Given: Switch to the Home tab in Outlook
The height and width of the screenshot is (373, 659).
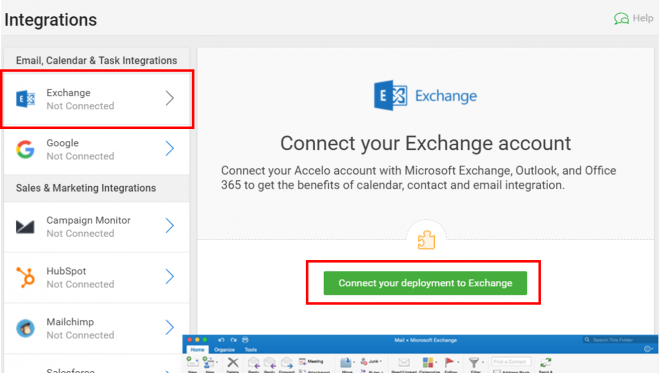Looking at the screenshot, I should tap(198, 349).
